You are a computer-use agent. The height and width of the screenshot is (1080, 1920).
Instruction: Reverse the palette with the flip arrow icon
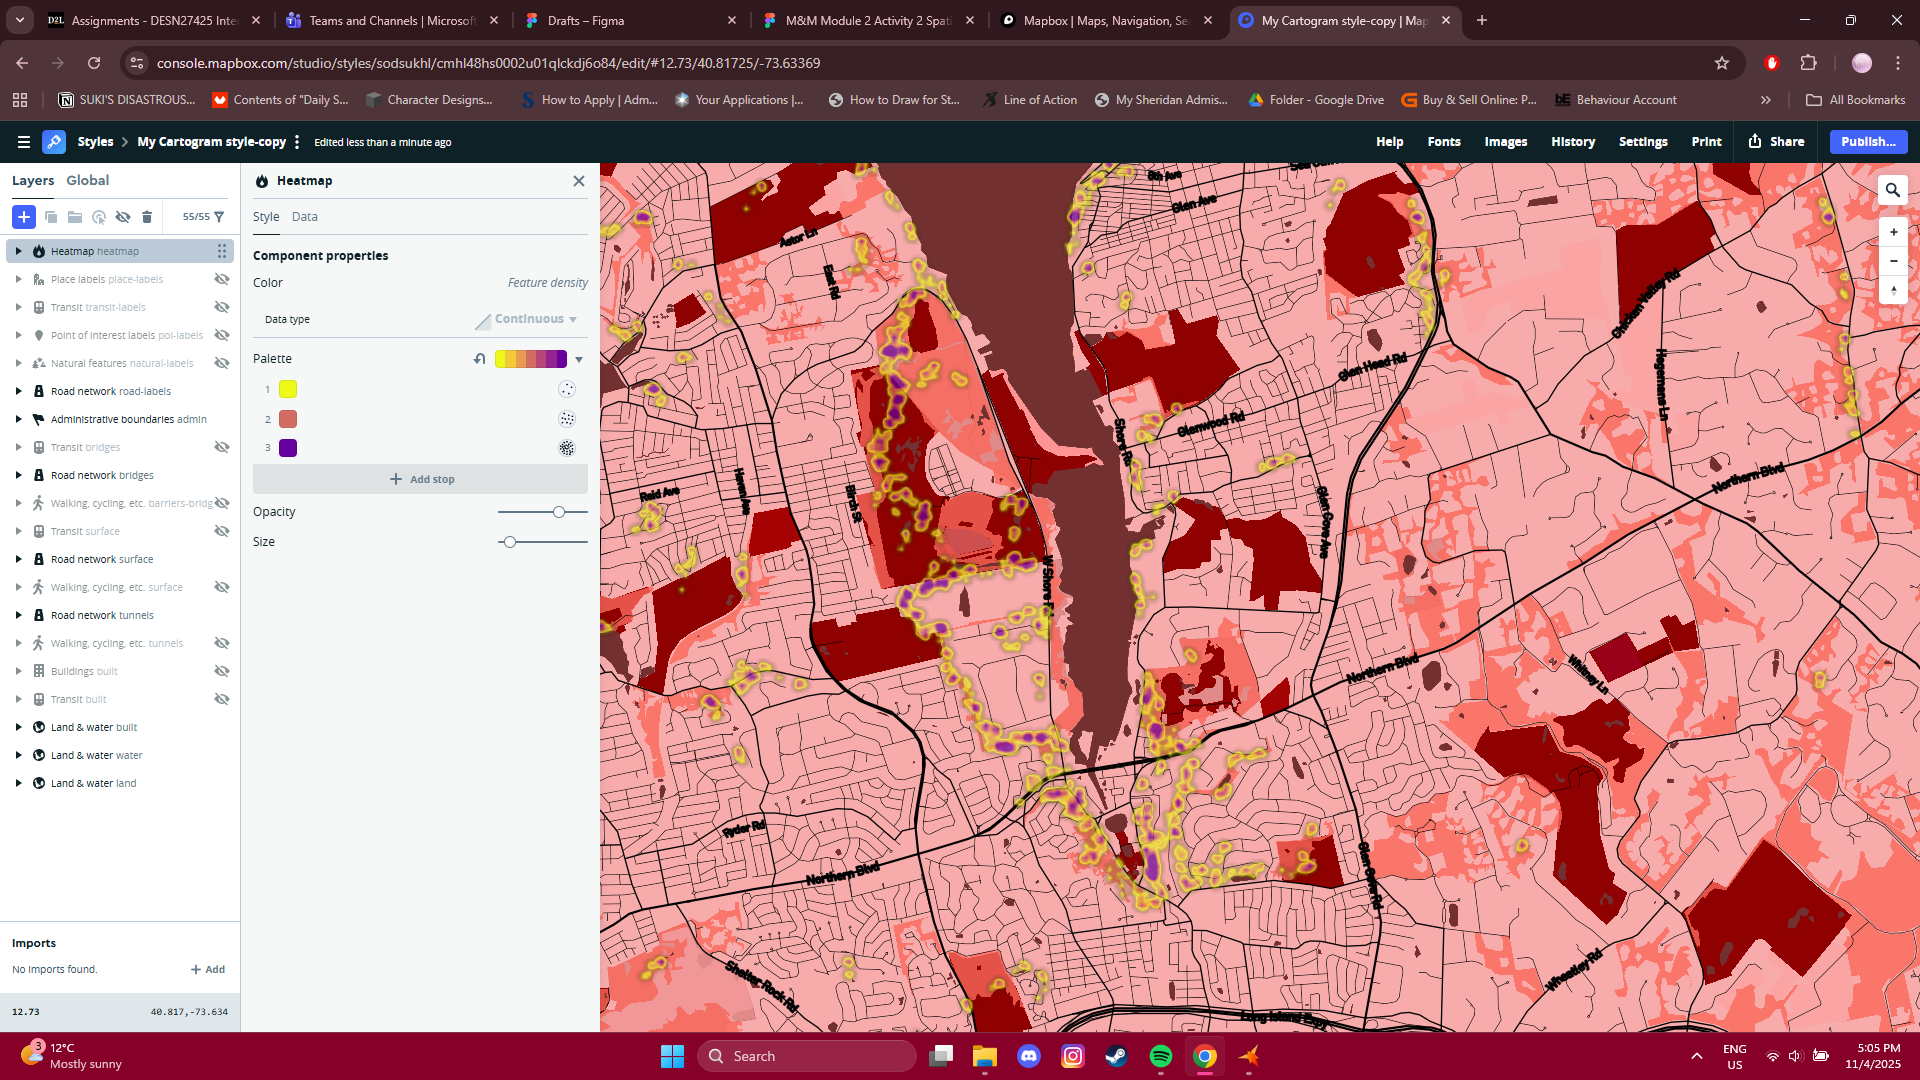coord(480,358)
